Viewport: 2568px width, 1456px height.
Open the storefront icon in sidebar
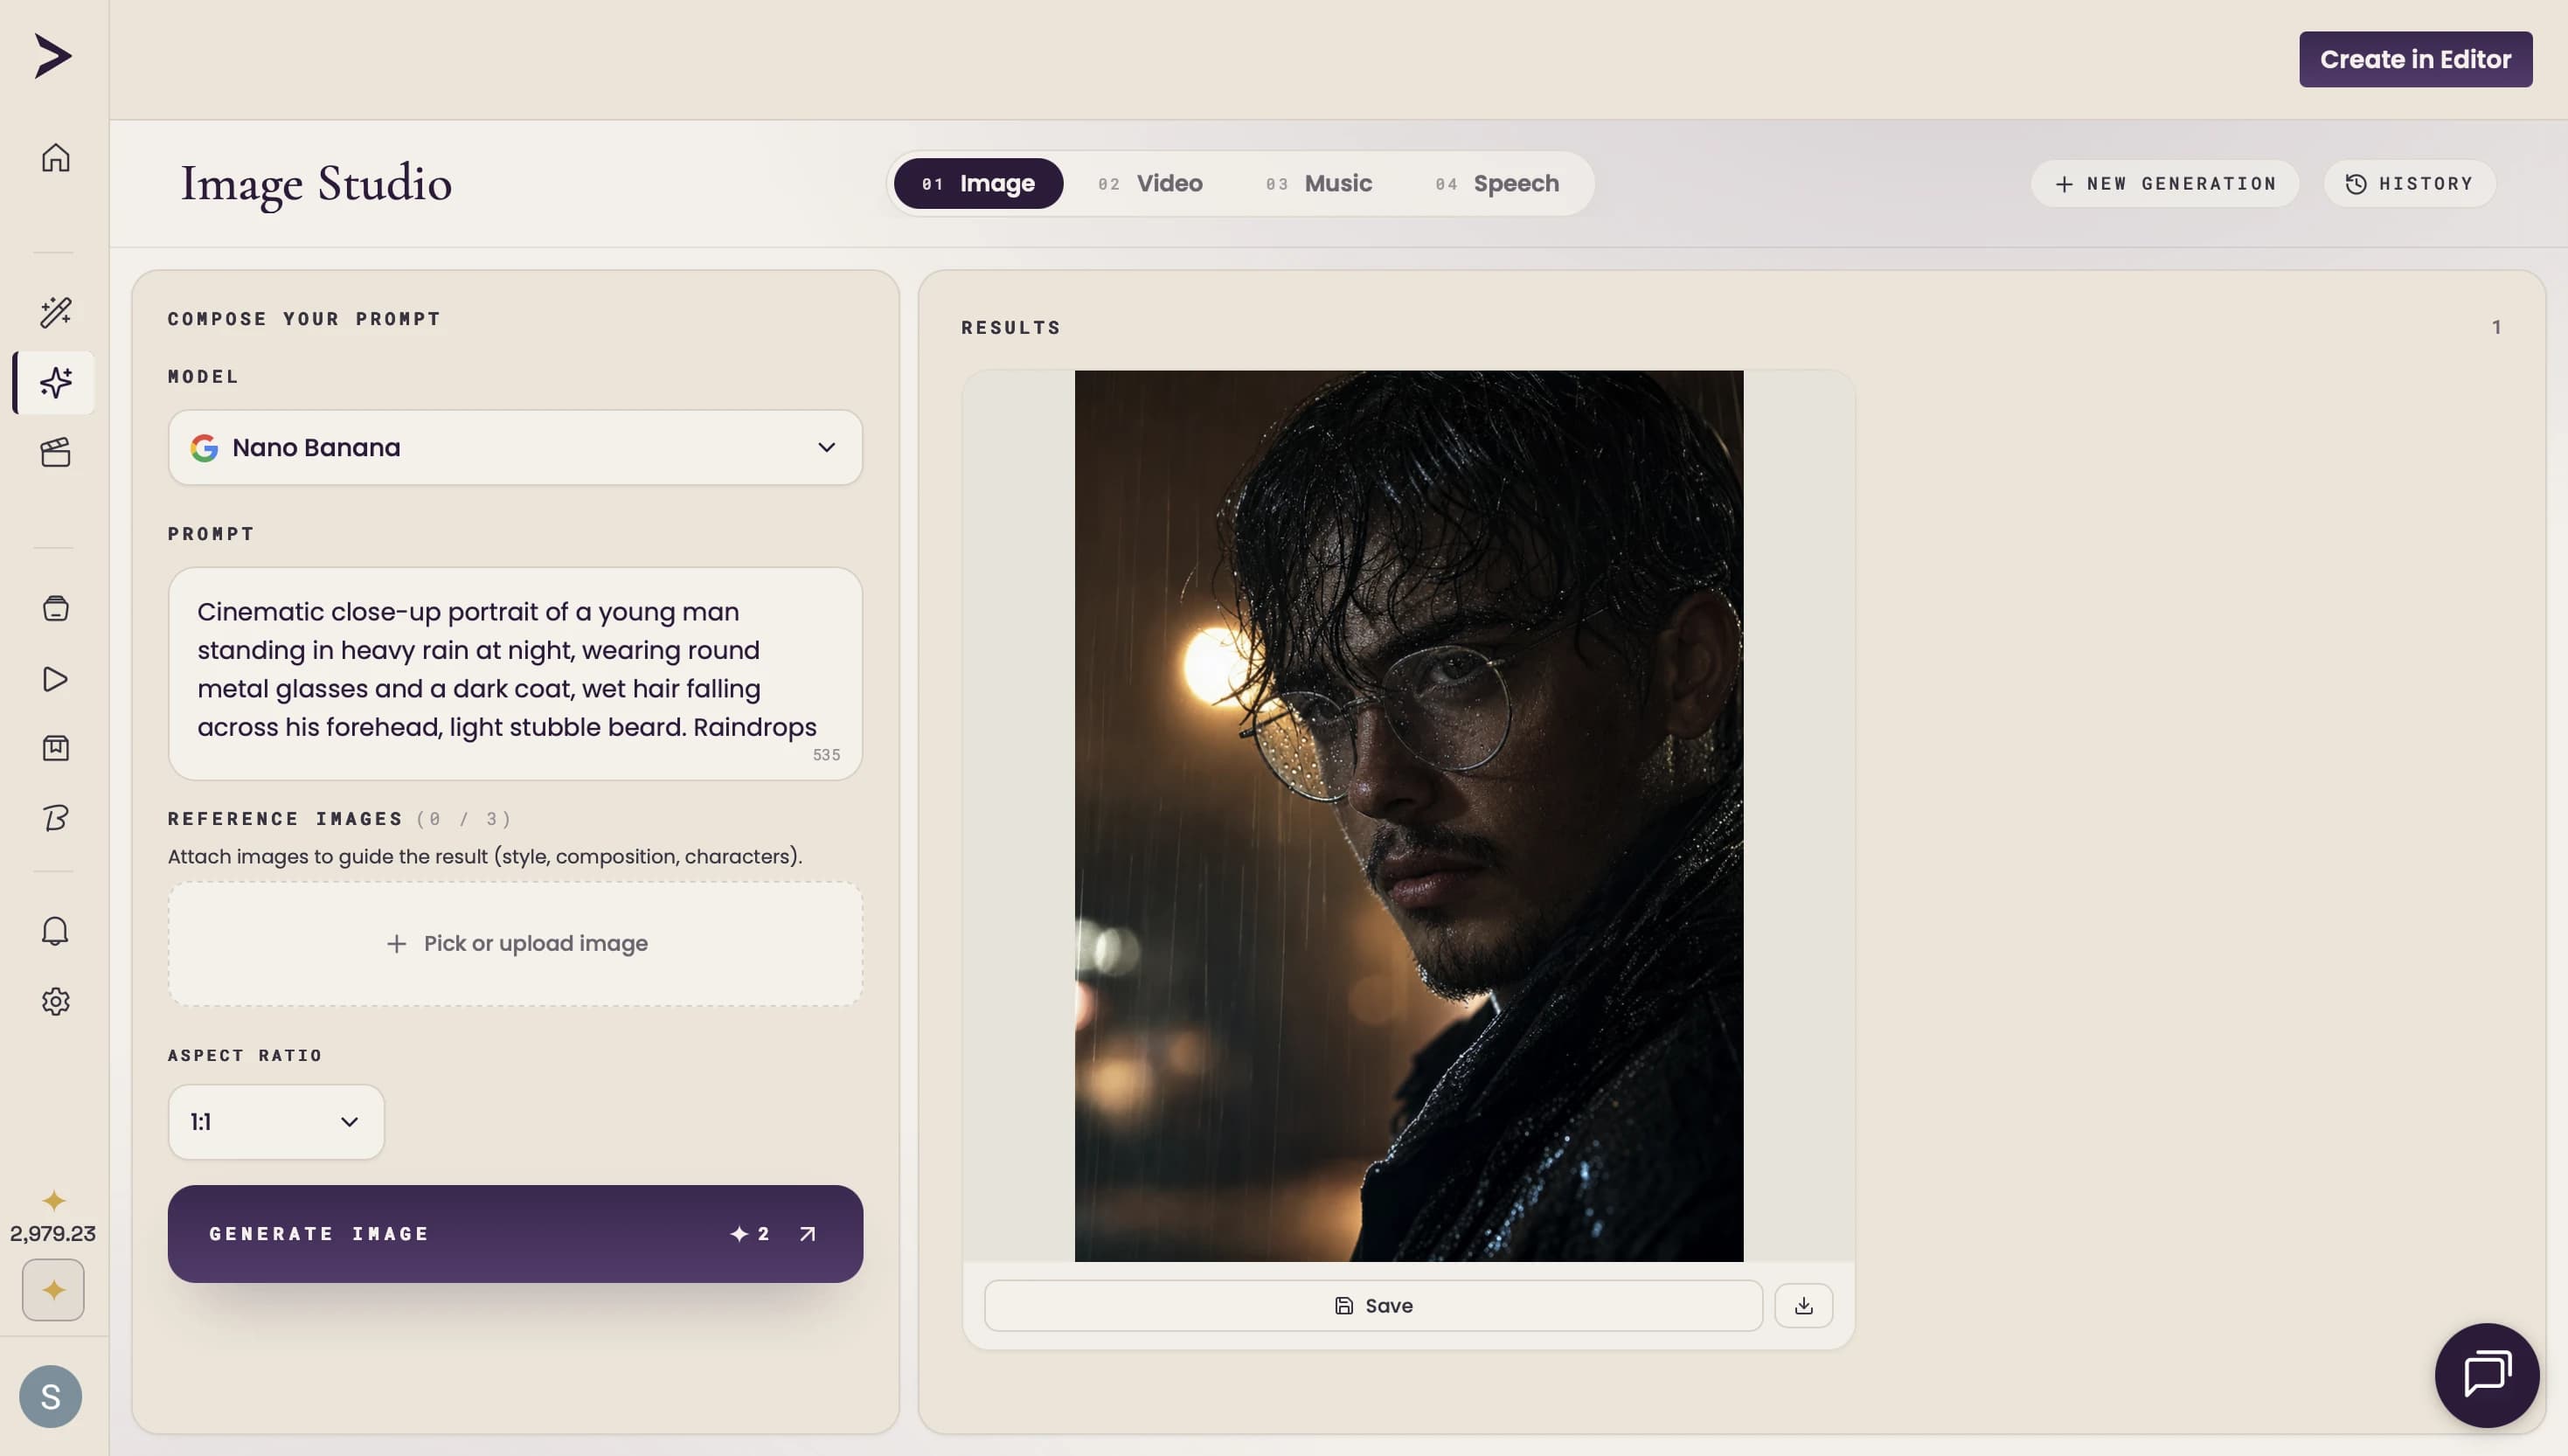click(55, 748)
